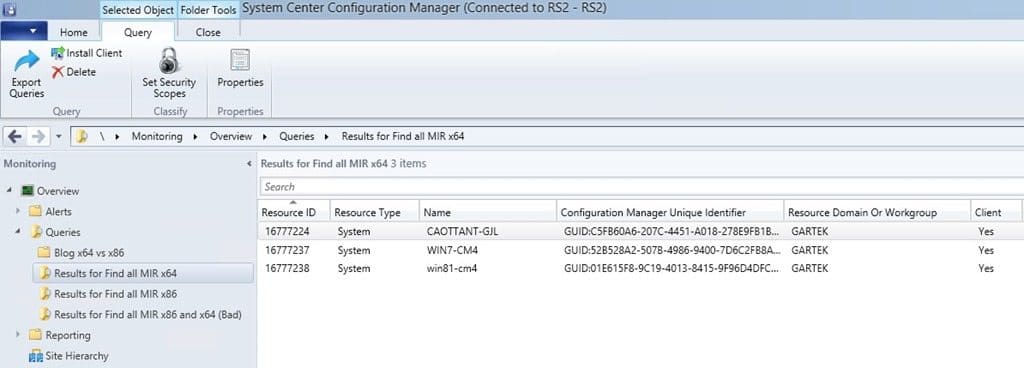Click the Site Hierarchy icon
The width and height of the screenshot is (1024, 368).
36,356
